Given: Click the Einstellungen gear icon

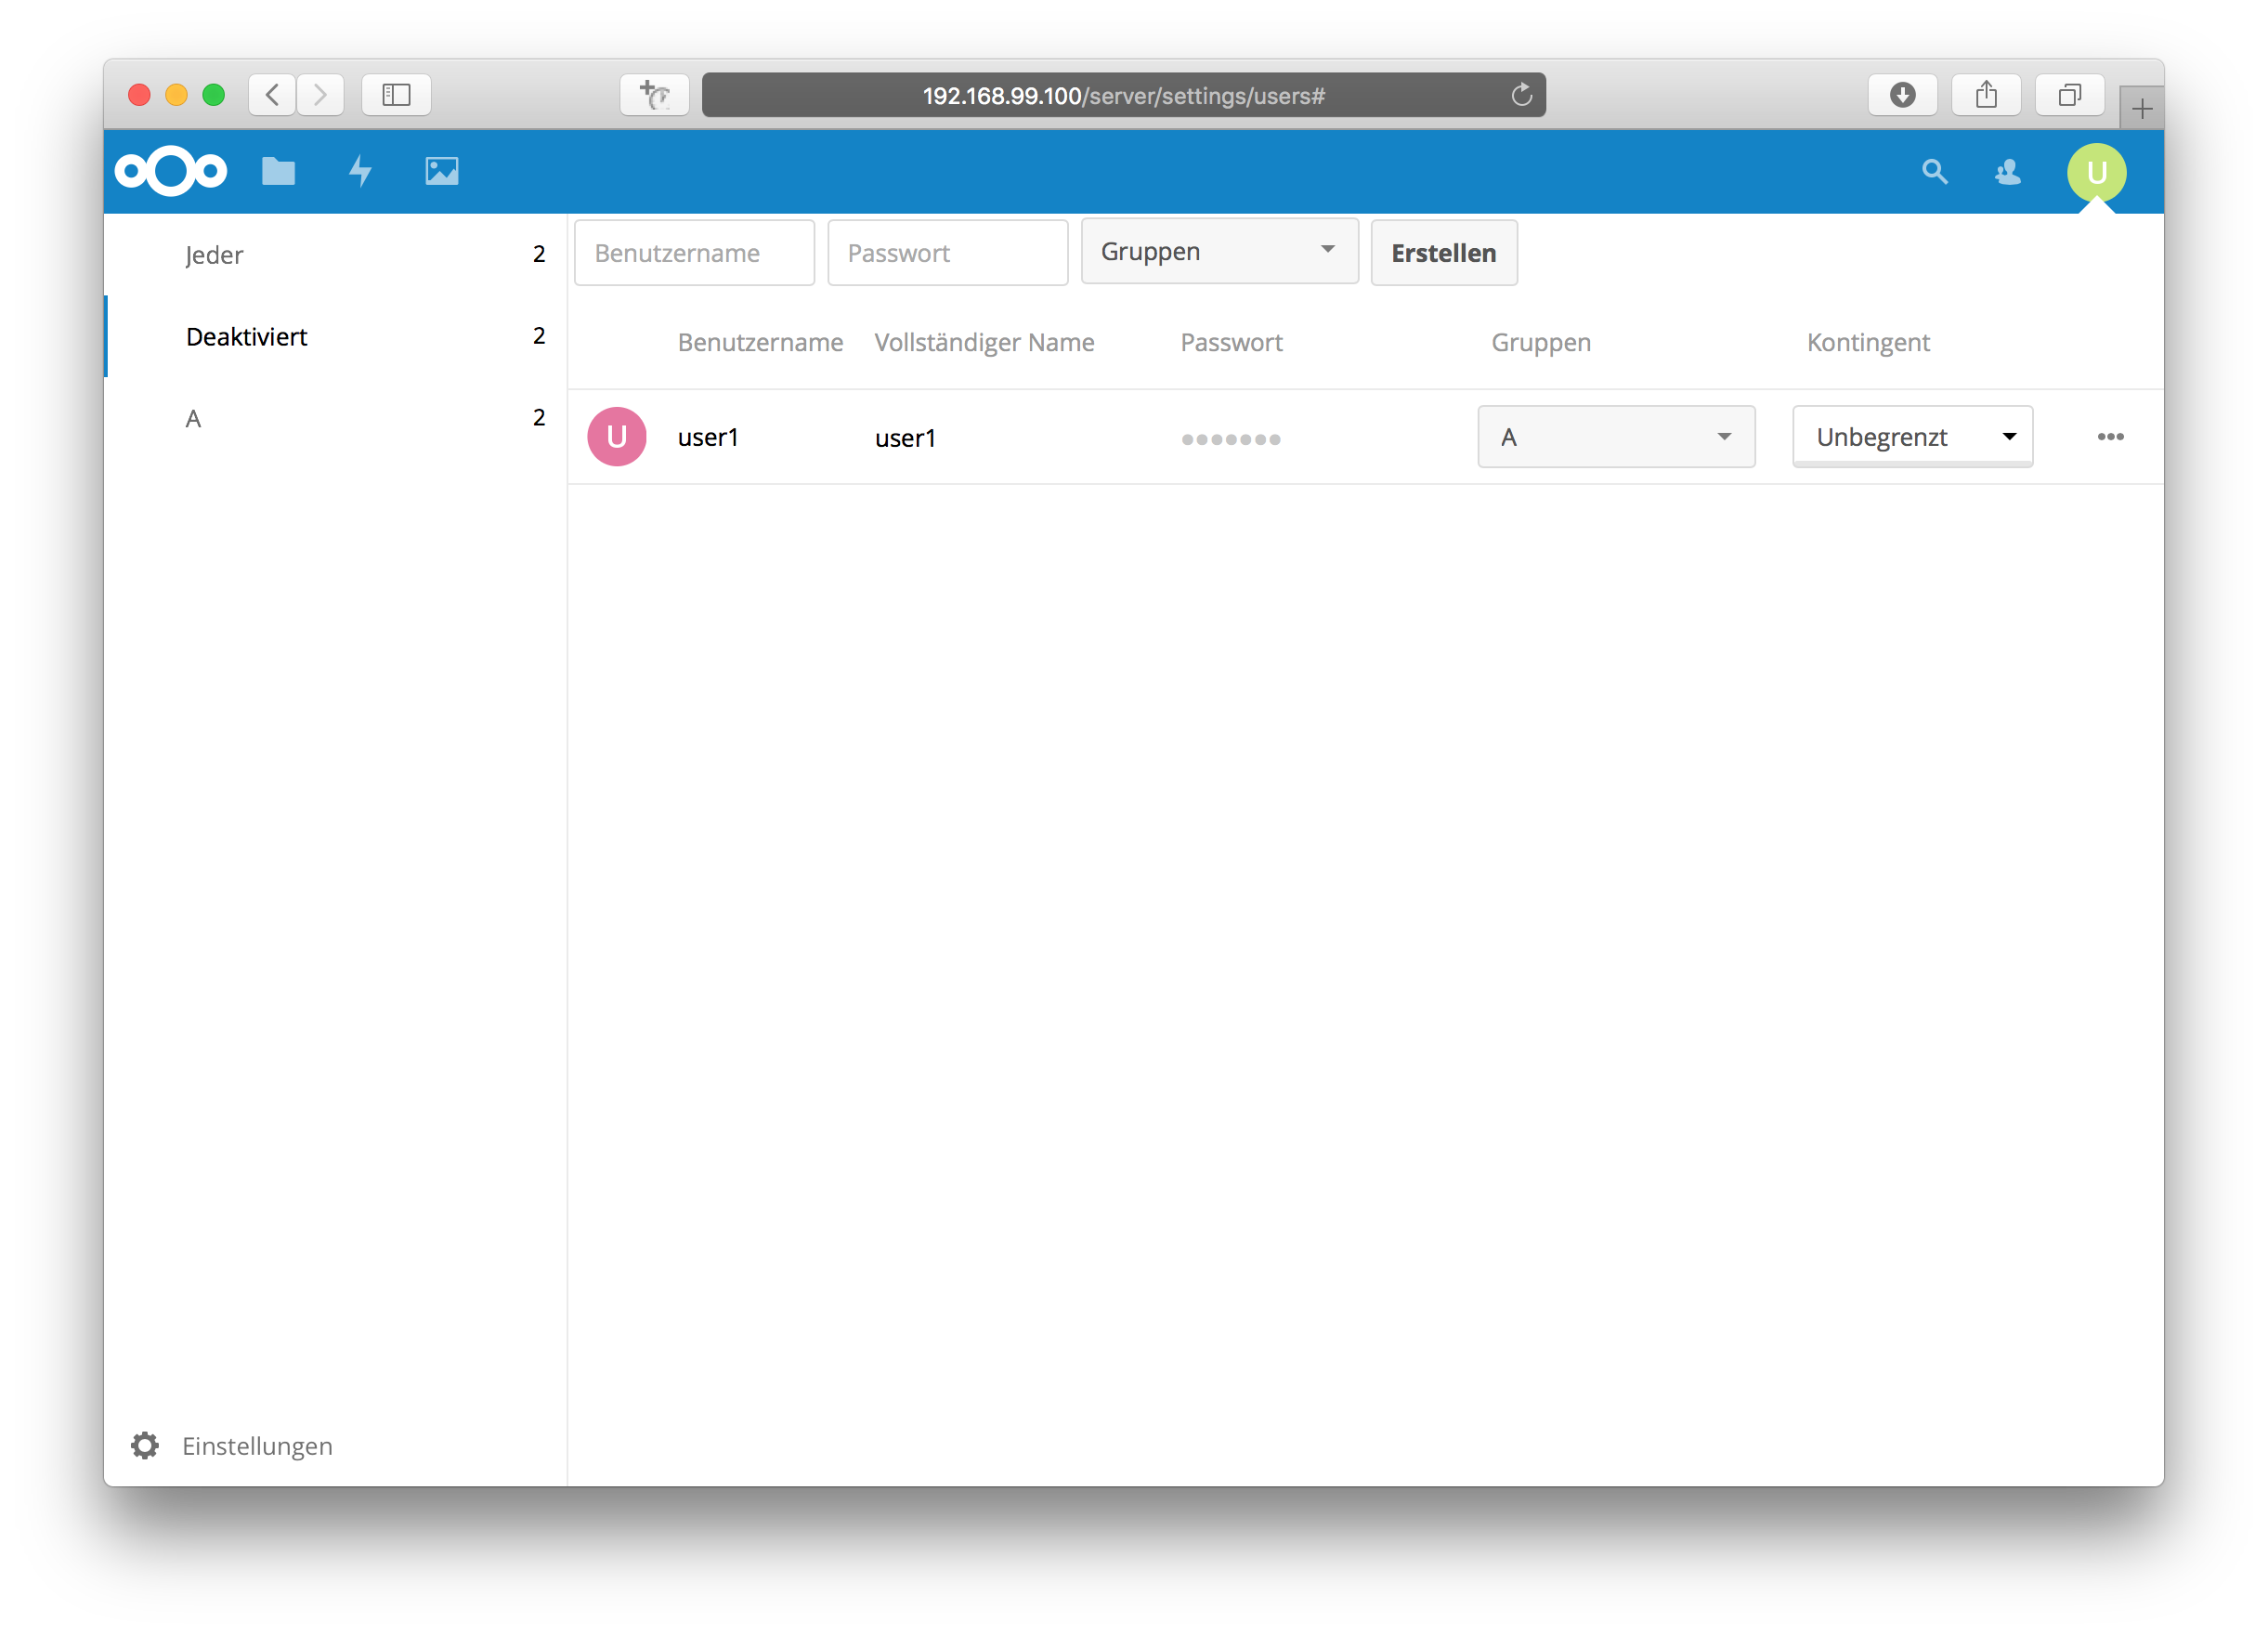Looking at the screenshot, I should point(145,1445).
